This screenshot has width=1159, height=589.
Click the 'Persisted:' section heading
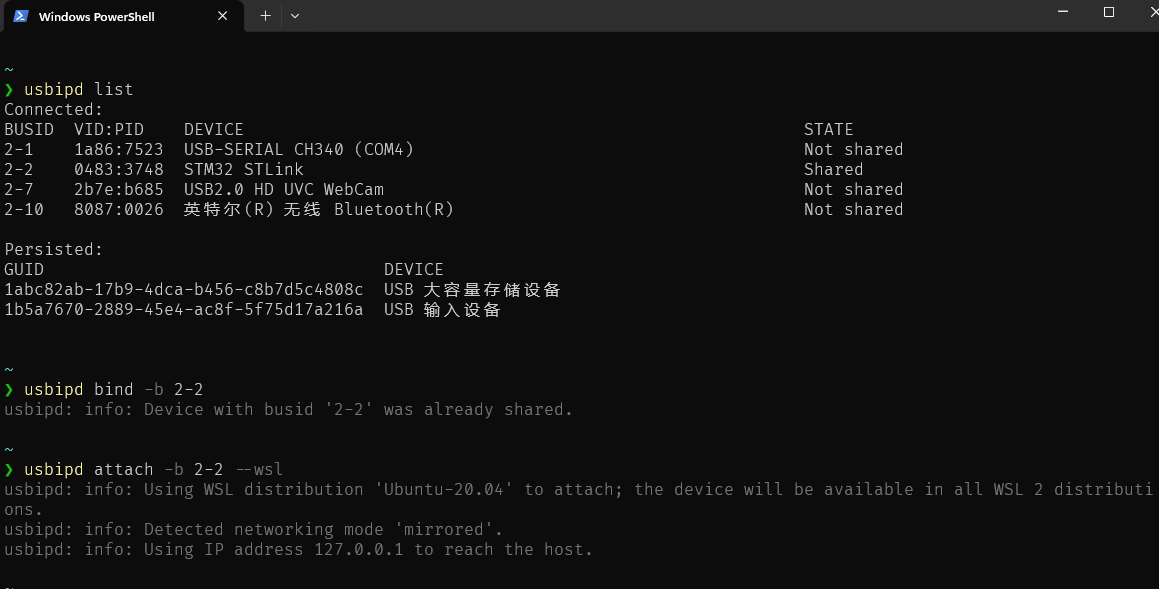tap(53, 250)
